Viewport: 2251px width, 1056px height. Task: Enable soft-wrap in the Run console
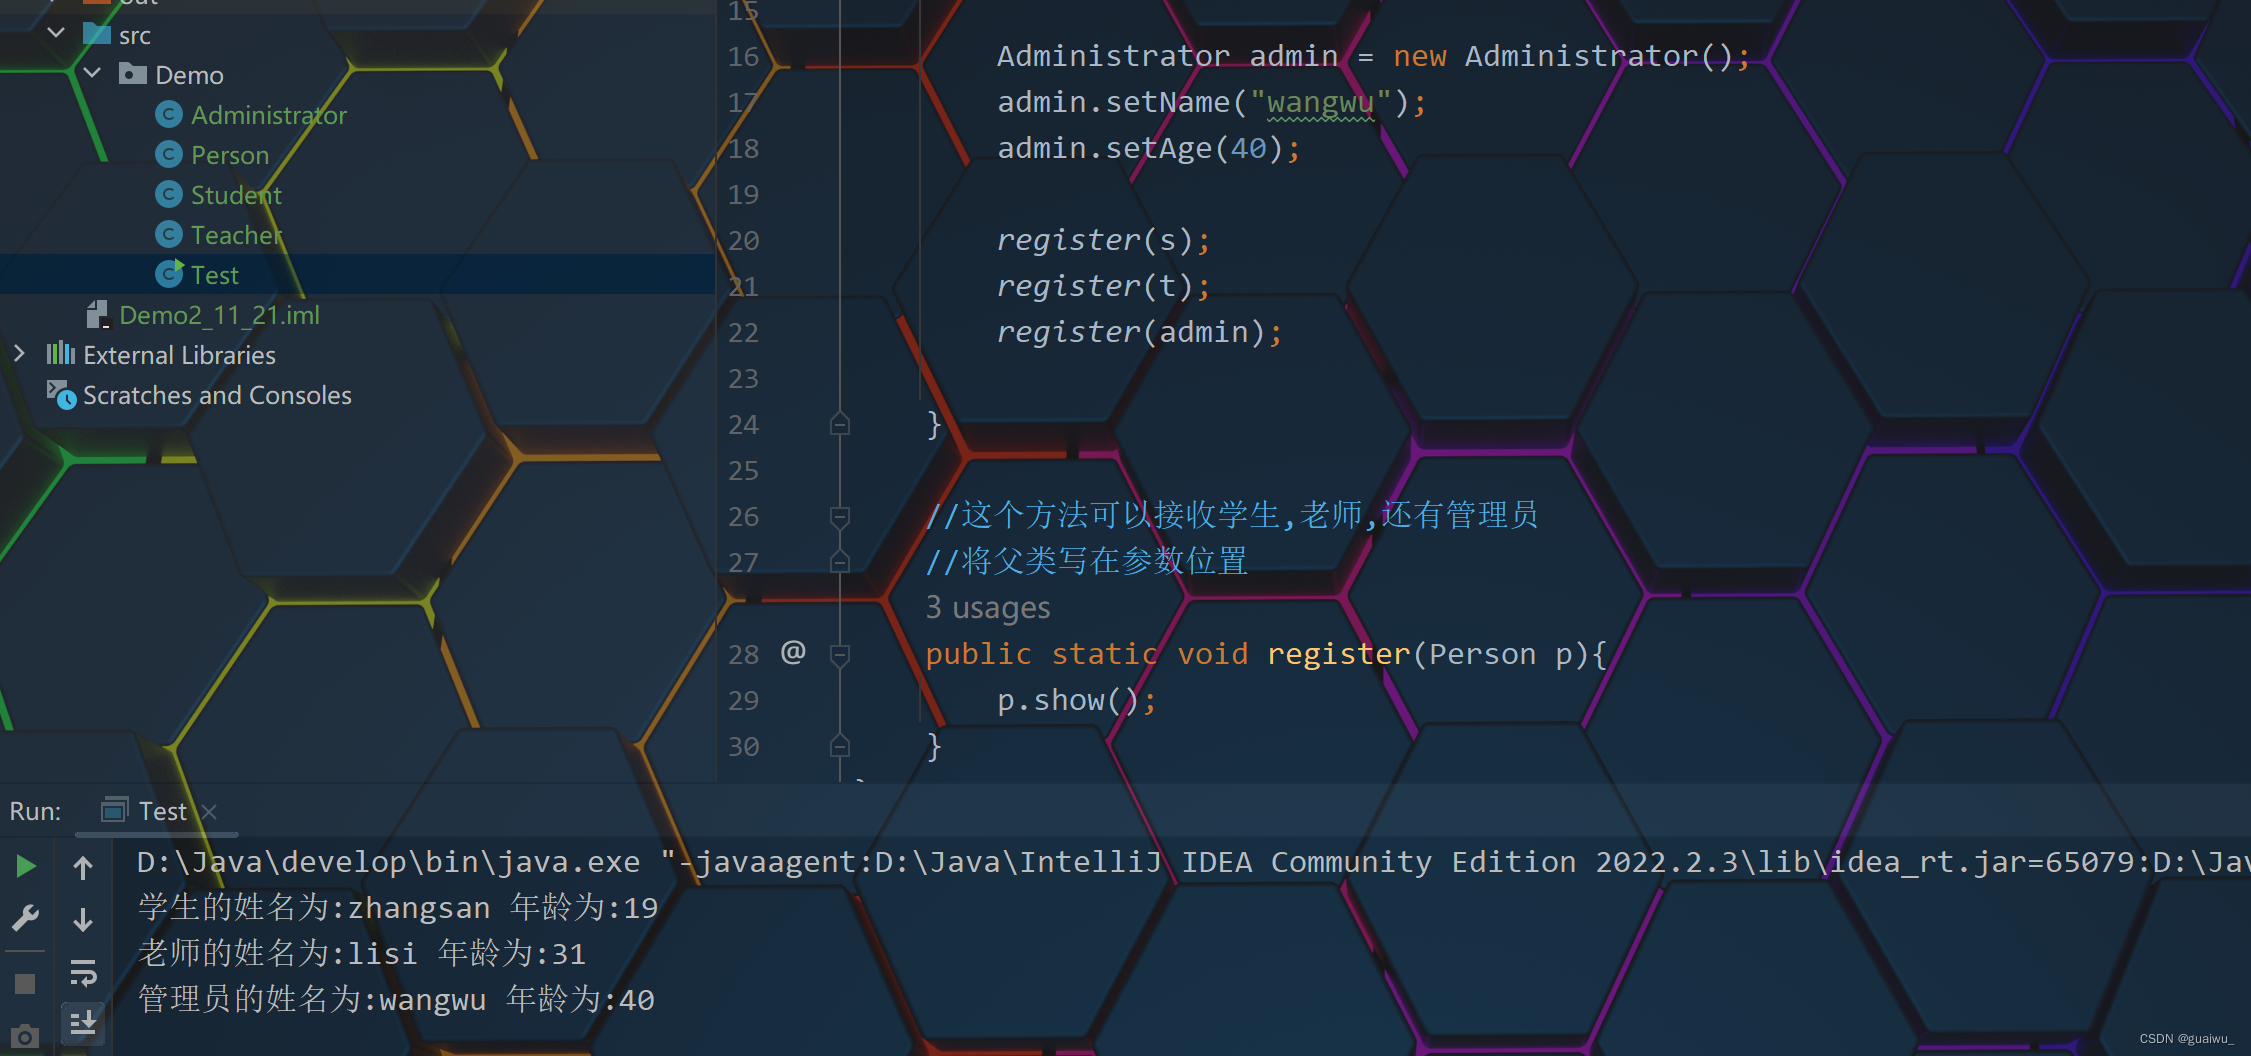(84, 973)
